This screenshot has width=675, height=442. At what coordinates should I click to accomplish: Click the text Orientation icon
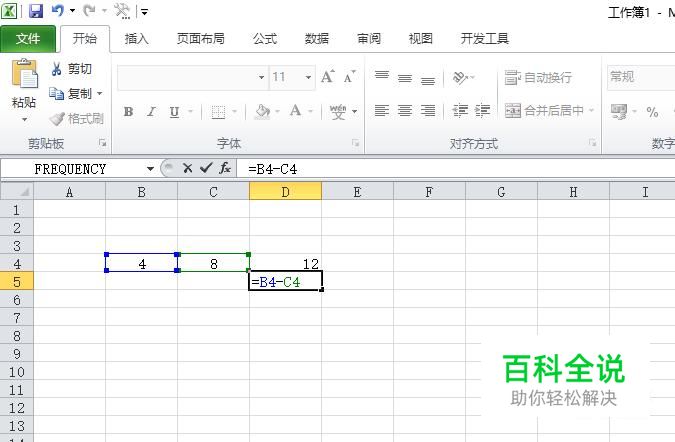pos(460,77)
